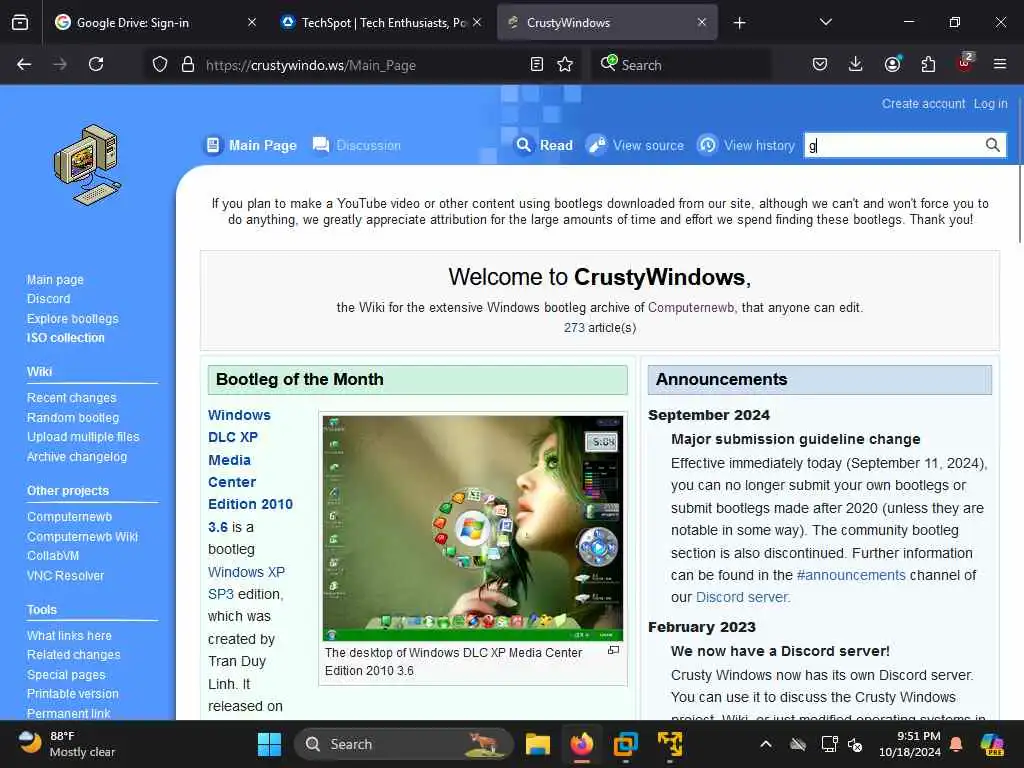Viewport: 1024px width, 768px height.
Task: Open the Main Page wiki tab
Action: [251, 145]
